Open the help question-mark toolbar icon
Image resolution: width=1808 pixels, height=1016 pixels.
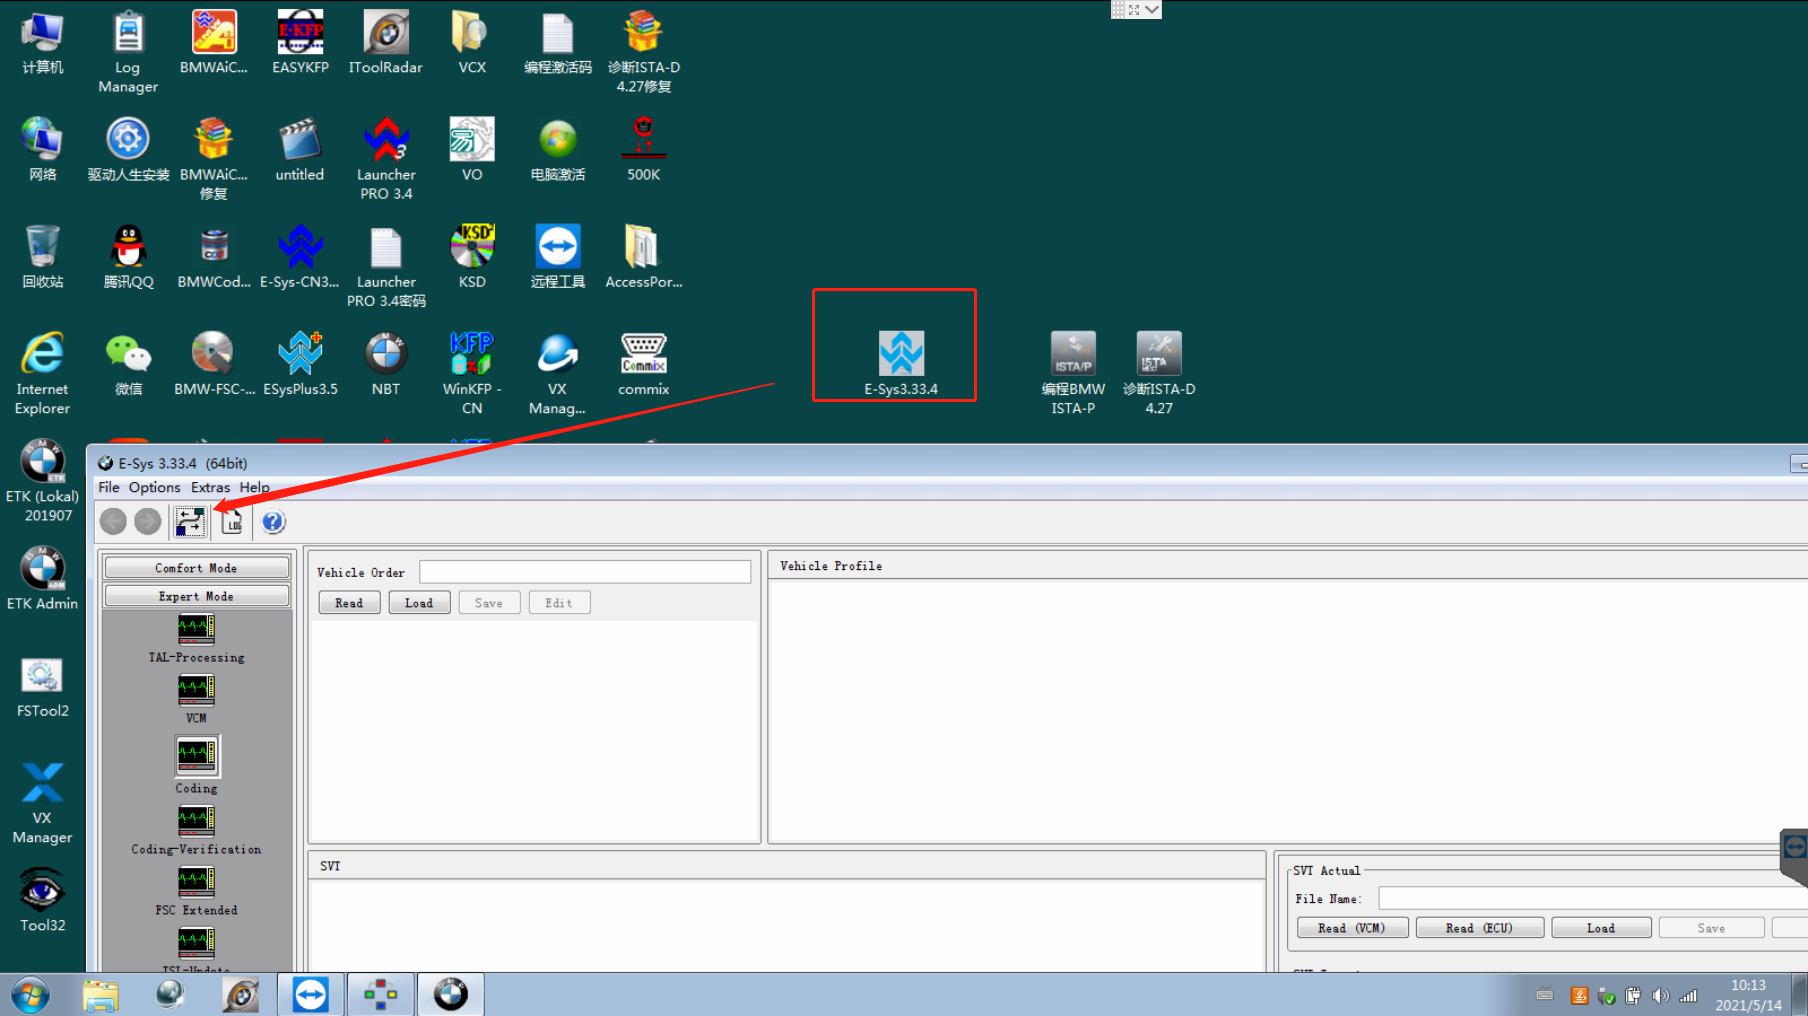[x=273, y=522]
